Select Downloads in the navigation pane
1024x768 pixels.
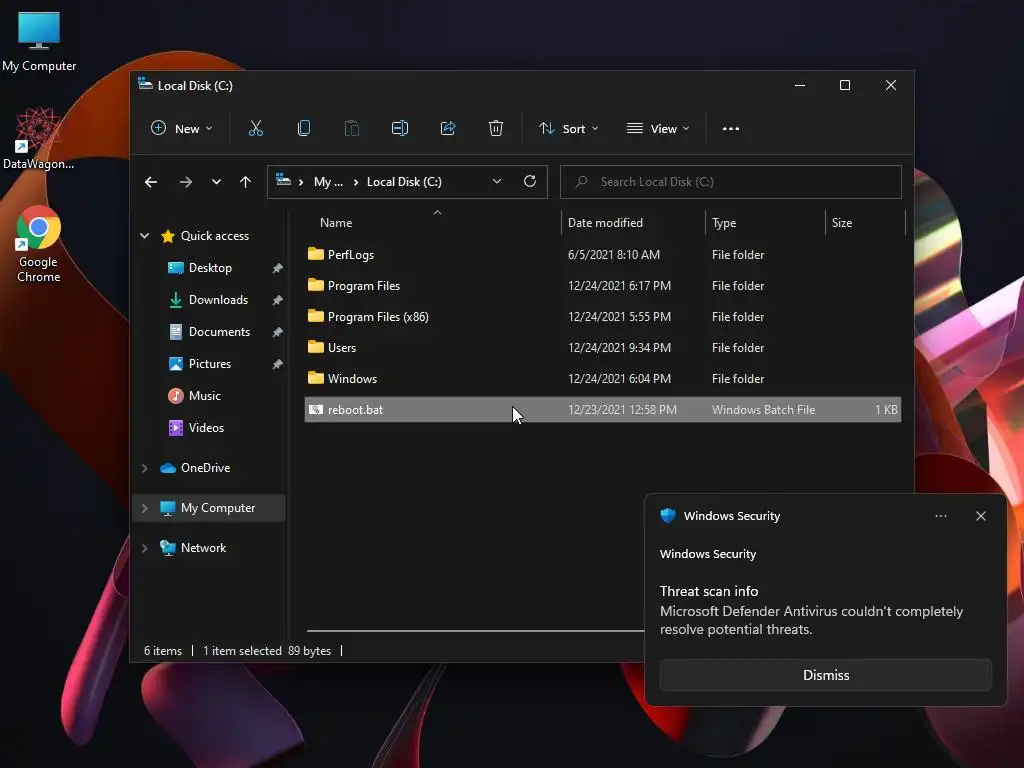click(218, 300)
